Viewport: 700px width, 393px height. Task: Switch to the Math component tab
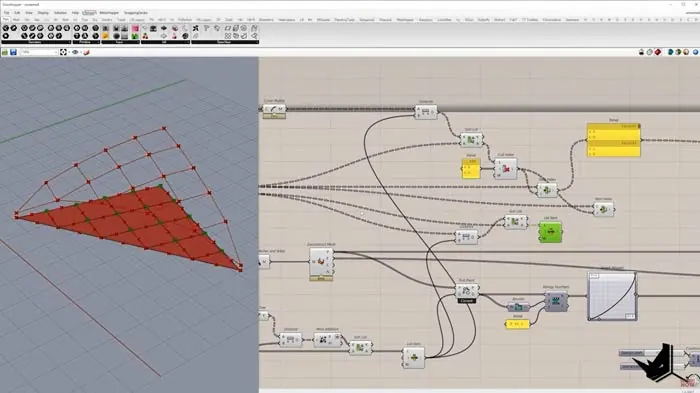[x=17, y=20]
